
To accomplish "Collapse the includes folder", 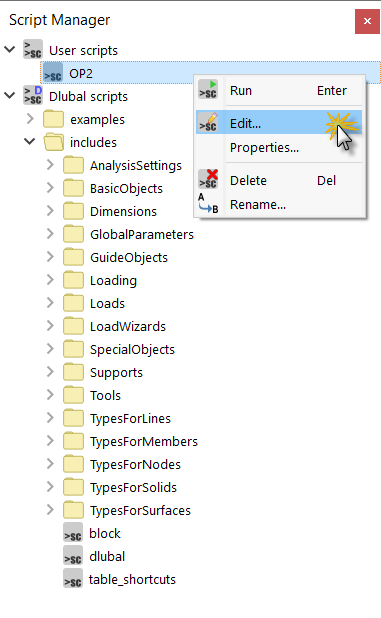I will (30, 141).
